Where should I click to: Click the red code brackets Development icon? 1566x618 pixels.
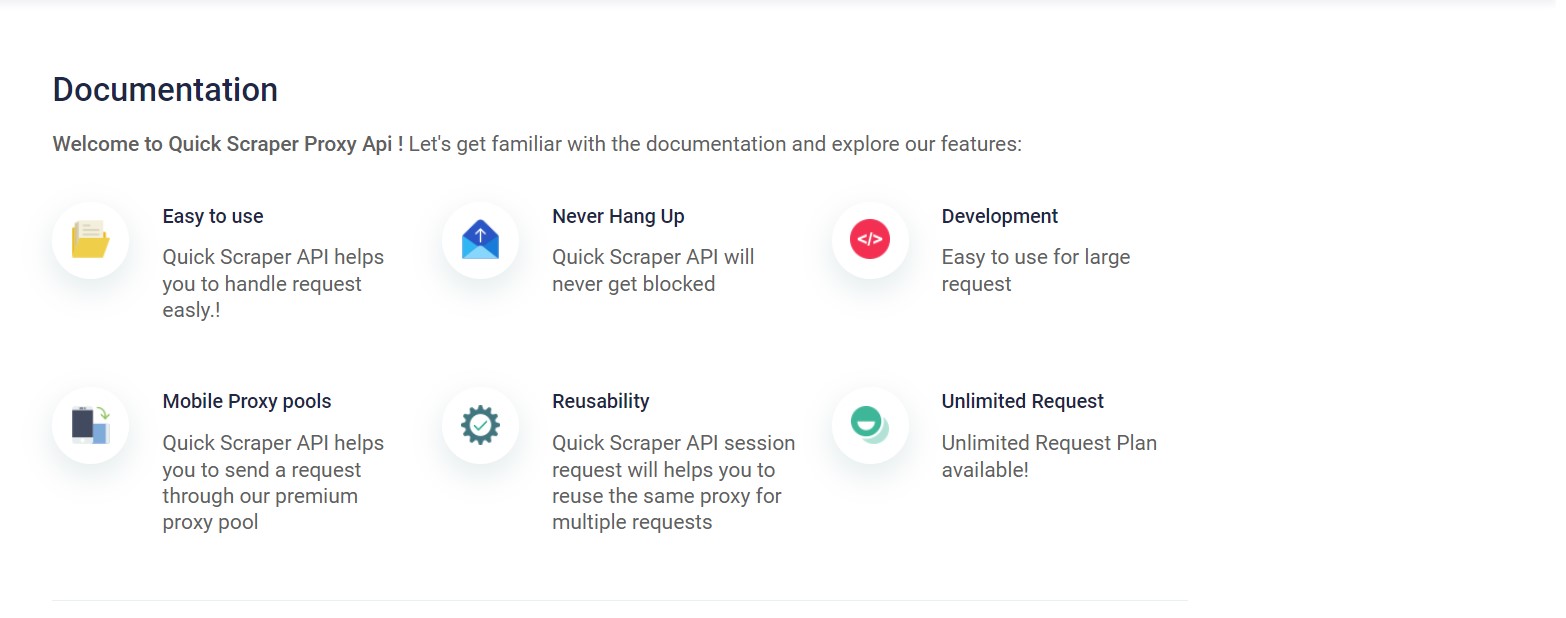pos(870,240)
